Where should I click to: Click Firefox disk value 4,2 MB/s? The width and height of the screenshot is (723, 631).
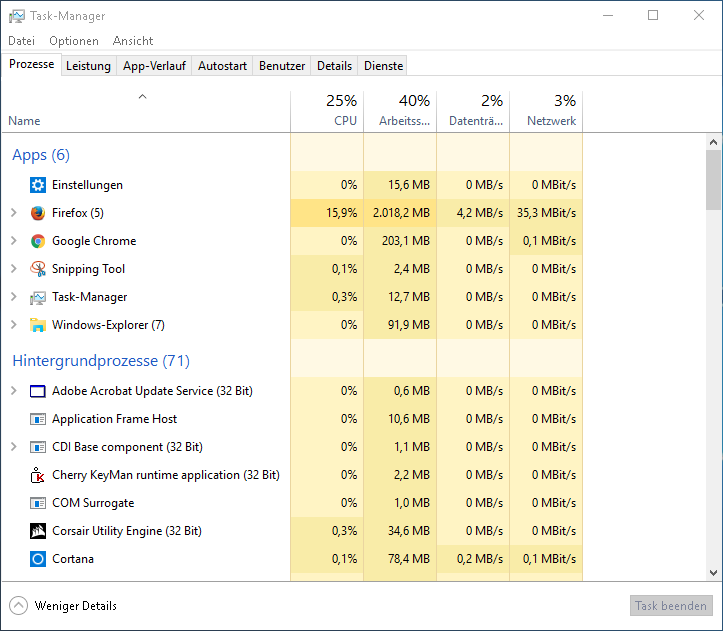coord(480,213)
